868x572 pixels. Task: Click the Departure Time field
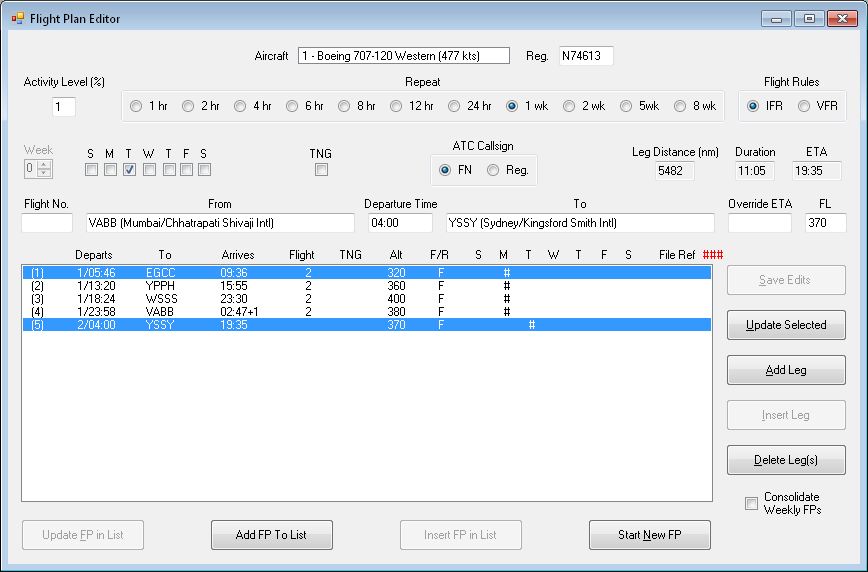point(400,223)
